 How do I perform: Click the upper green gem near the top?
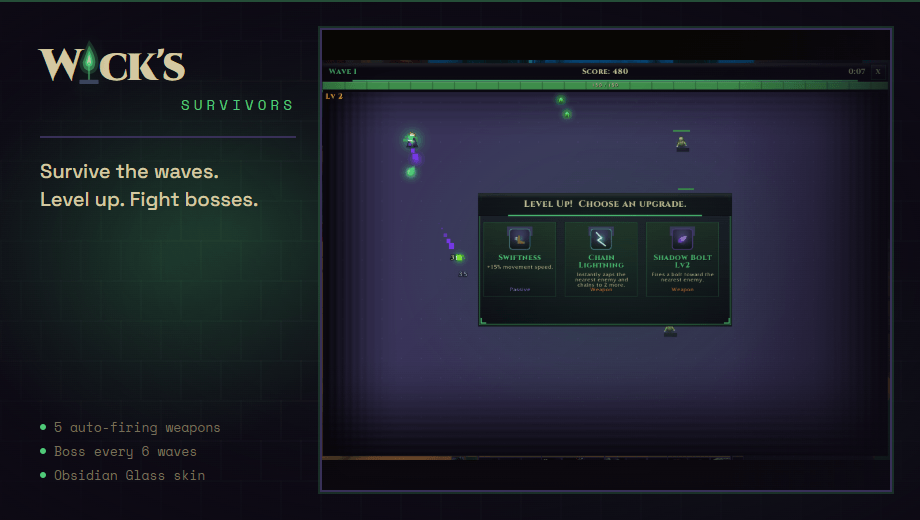pyautogui.click(x=560, y=100)
